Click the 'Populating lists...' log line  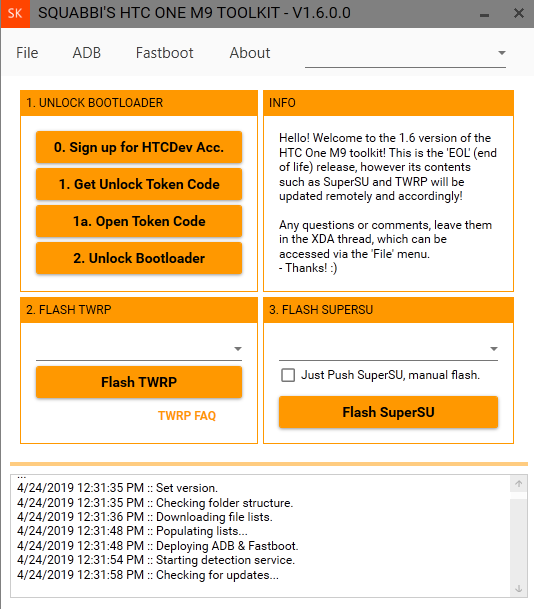point(132,531)
